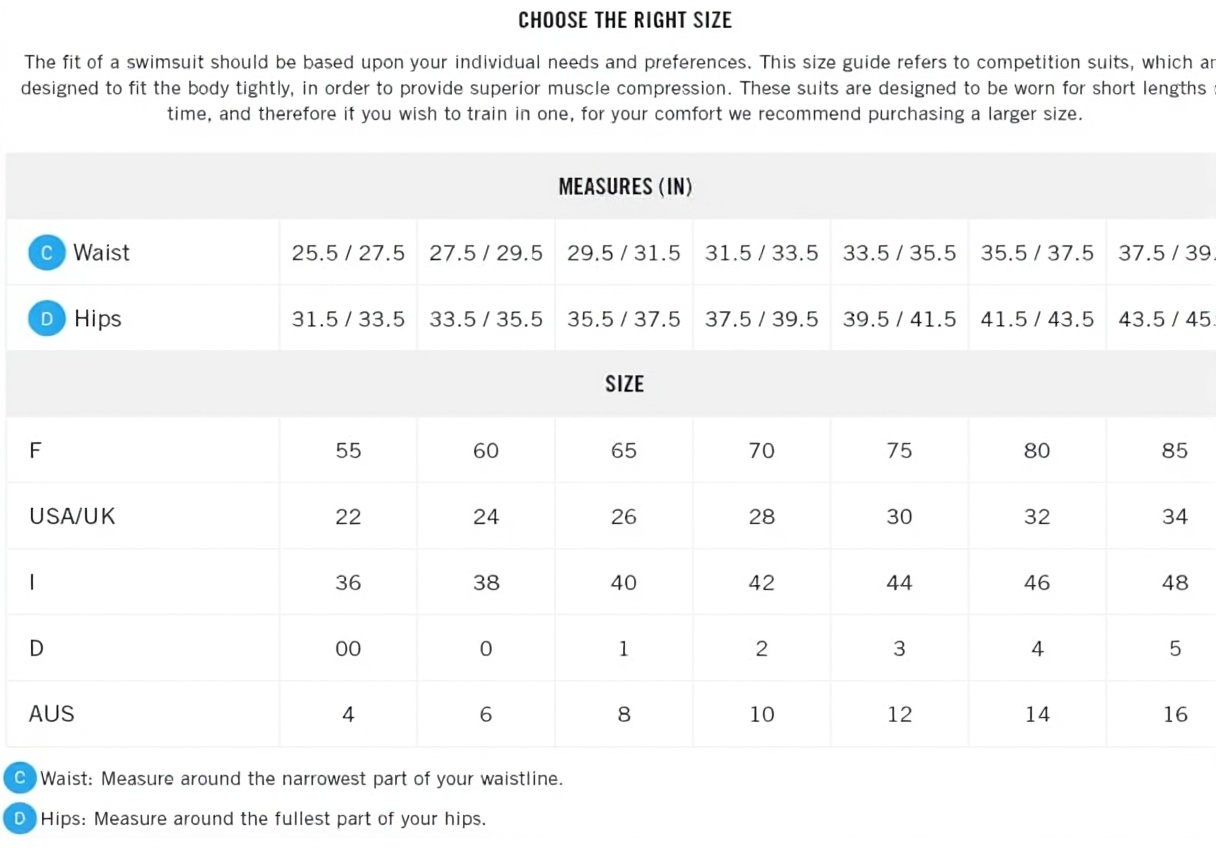The width and height of the screenshot is (1216, 848).
Task: Click the MEASURES (IN) table header
Action: click(x=625, y=187)
